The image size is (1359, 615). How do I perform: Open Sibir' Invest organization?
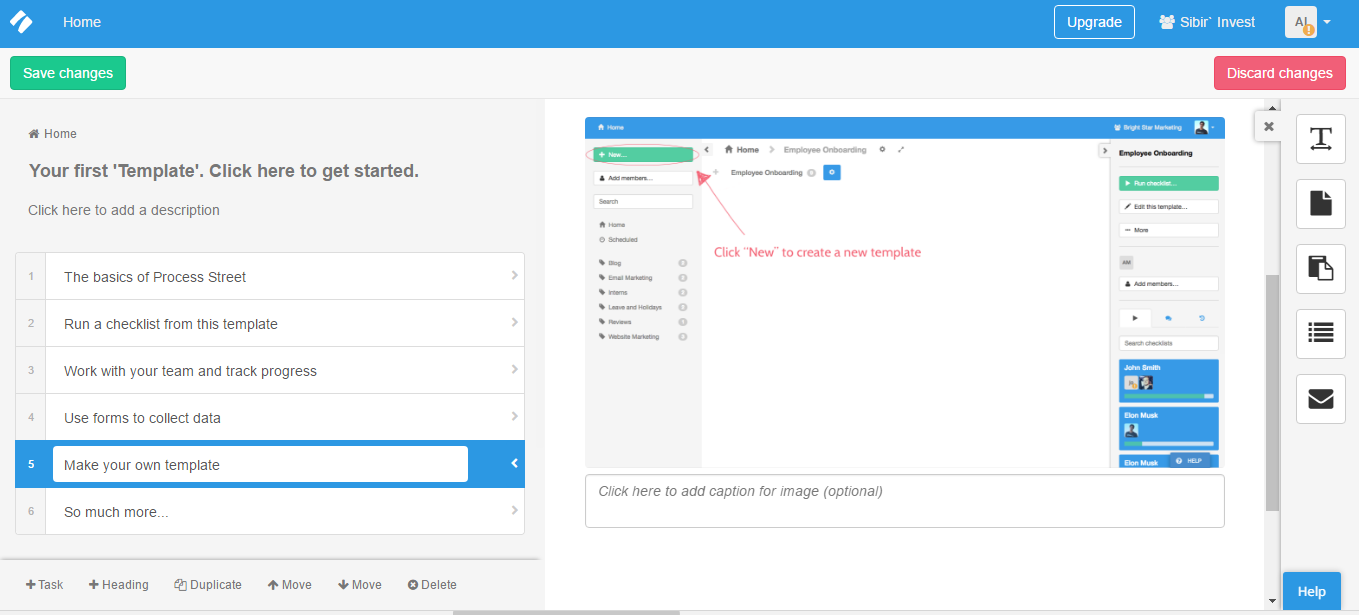pyautogui.click(x=1207, y=22)
